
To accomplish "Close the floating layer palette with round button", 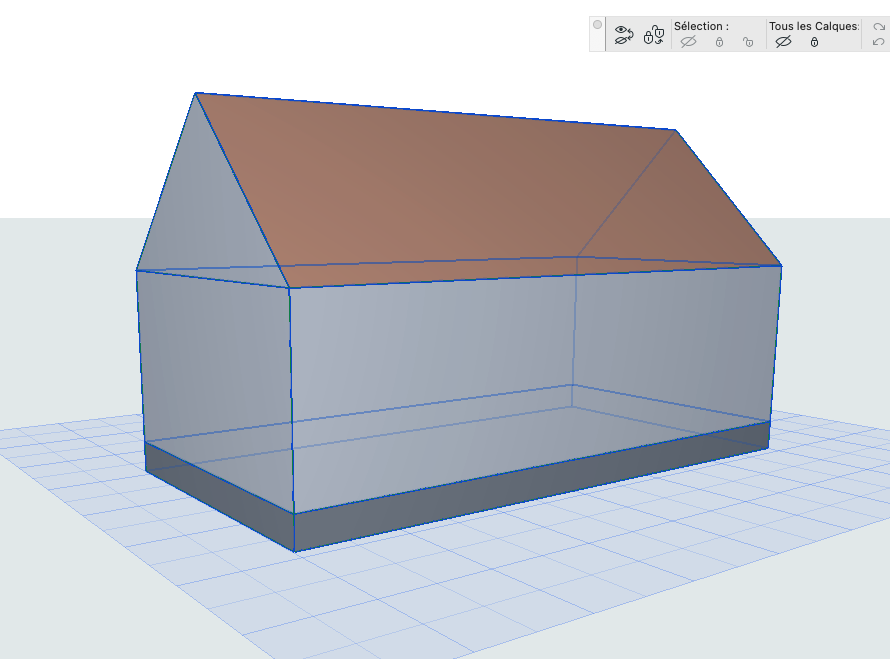I will [597, 24].
